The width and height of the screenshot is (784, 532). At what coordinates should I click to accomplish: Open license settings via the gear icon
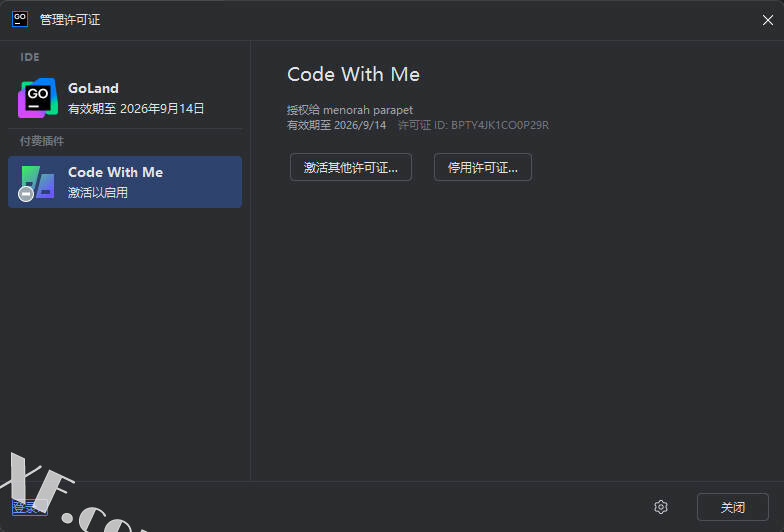[x=661, y=507]
